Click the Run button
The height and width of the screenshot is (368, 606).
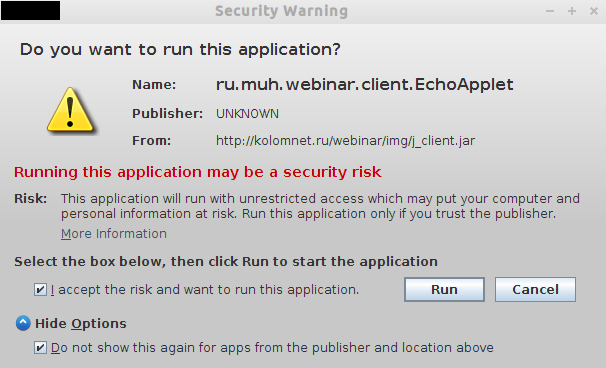click(444, 290)
